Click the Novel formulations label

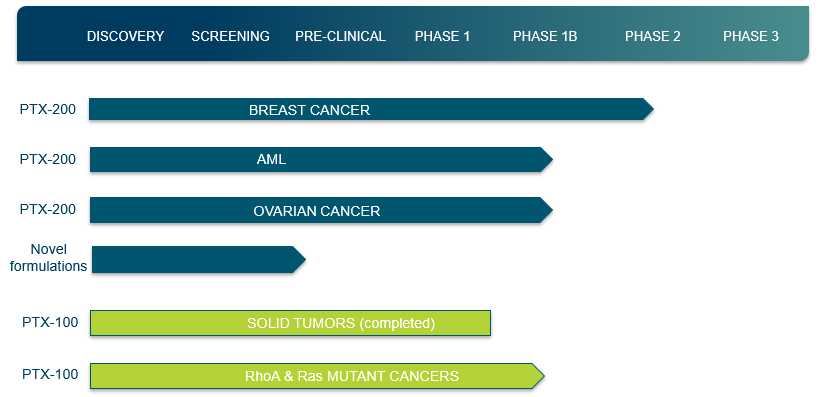tap(48, 257)
